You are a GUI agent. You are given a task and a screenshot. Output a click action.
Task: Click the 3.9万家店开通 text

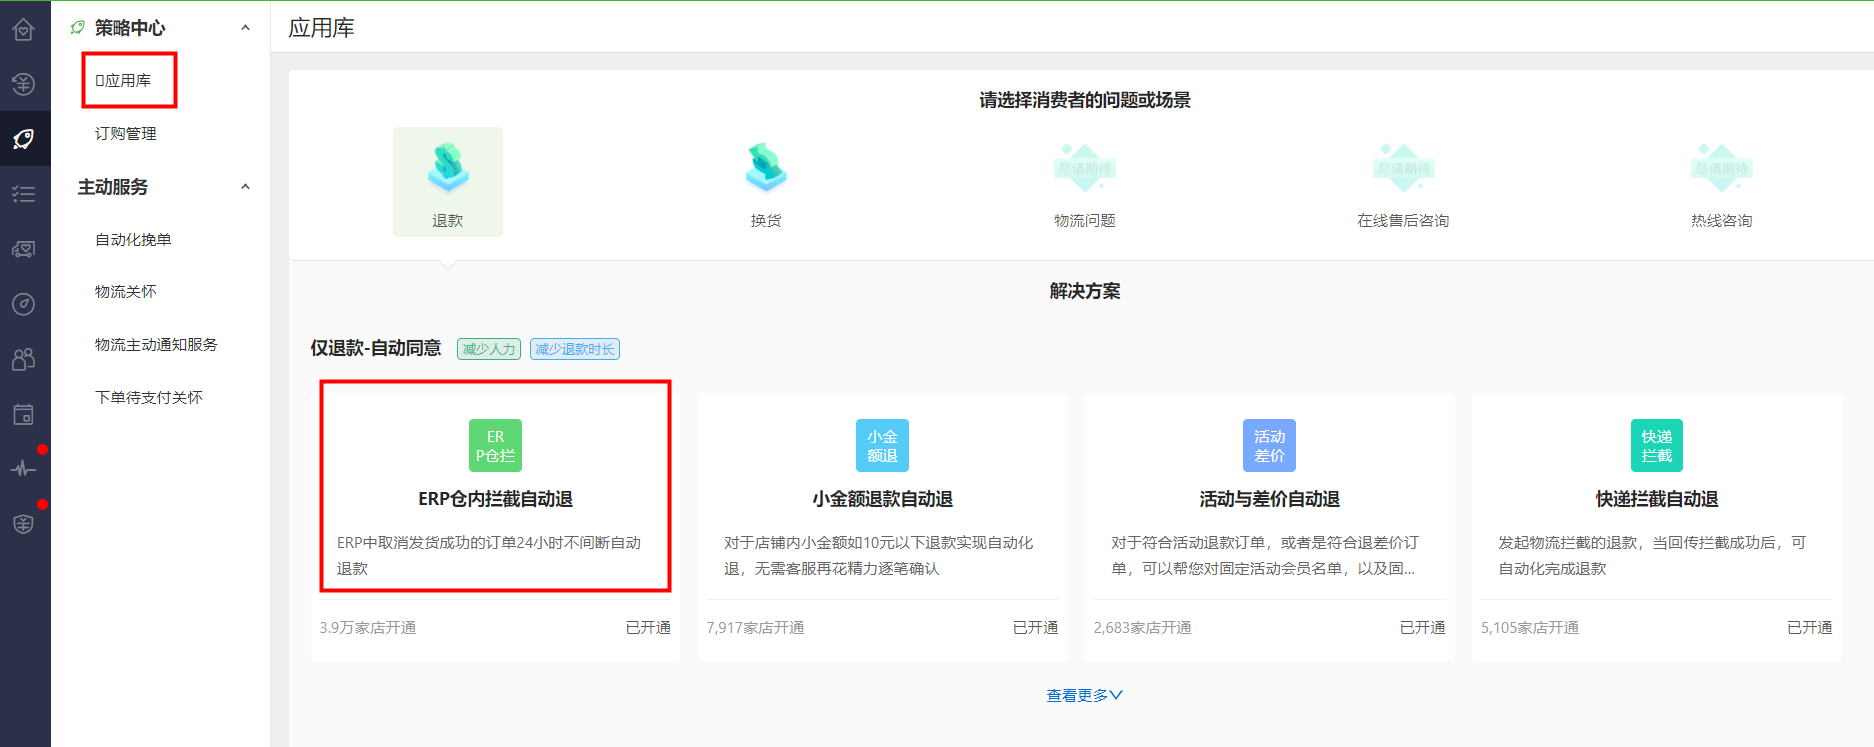pyautogui.click(x=368, y=627)
